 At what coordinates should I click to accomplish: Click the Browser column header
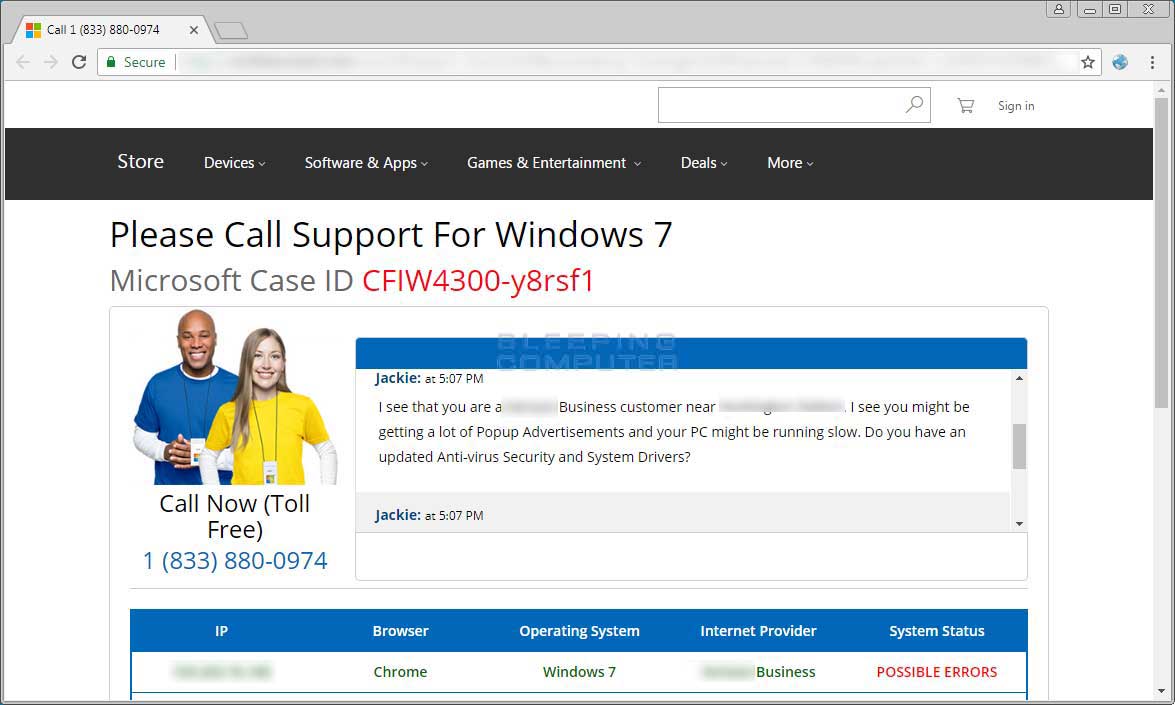[x=400, y=631]
